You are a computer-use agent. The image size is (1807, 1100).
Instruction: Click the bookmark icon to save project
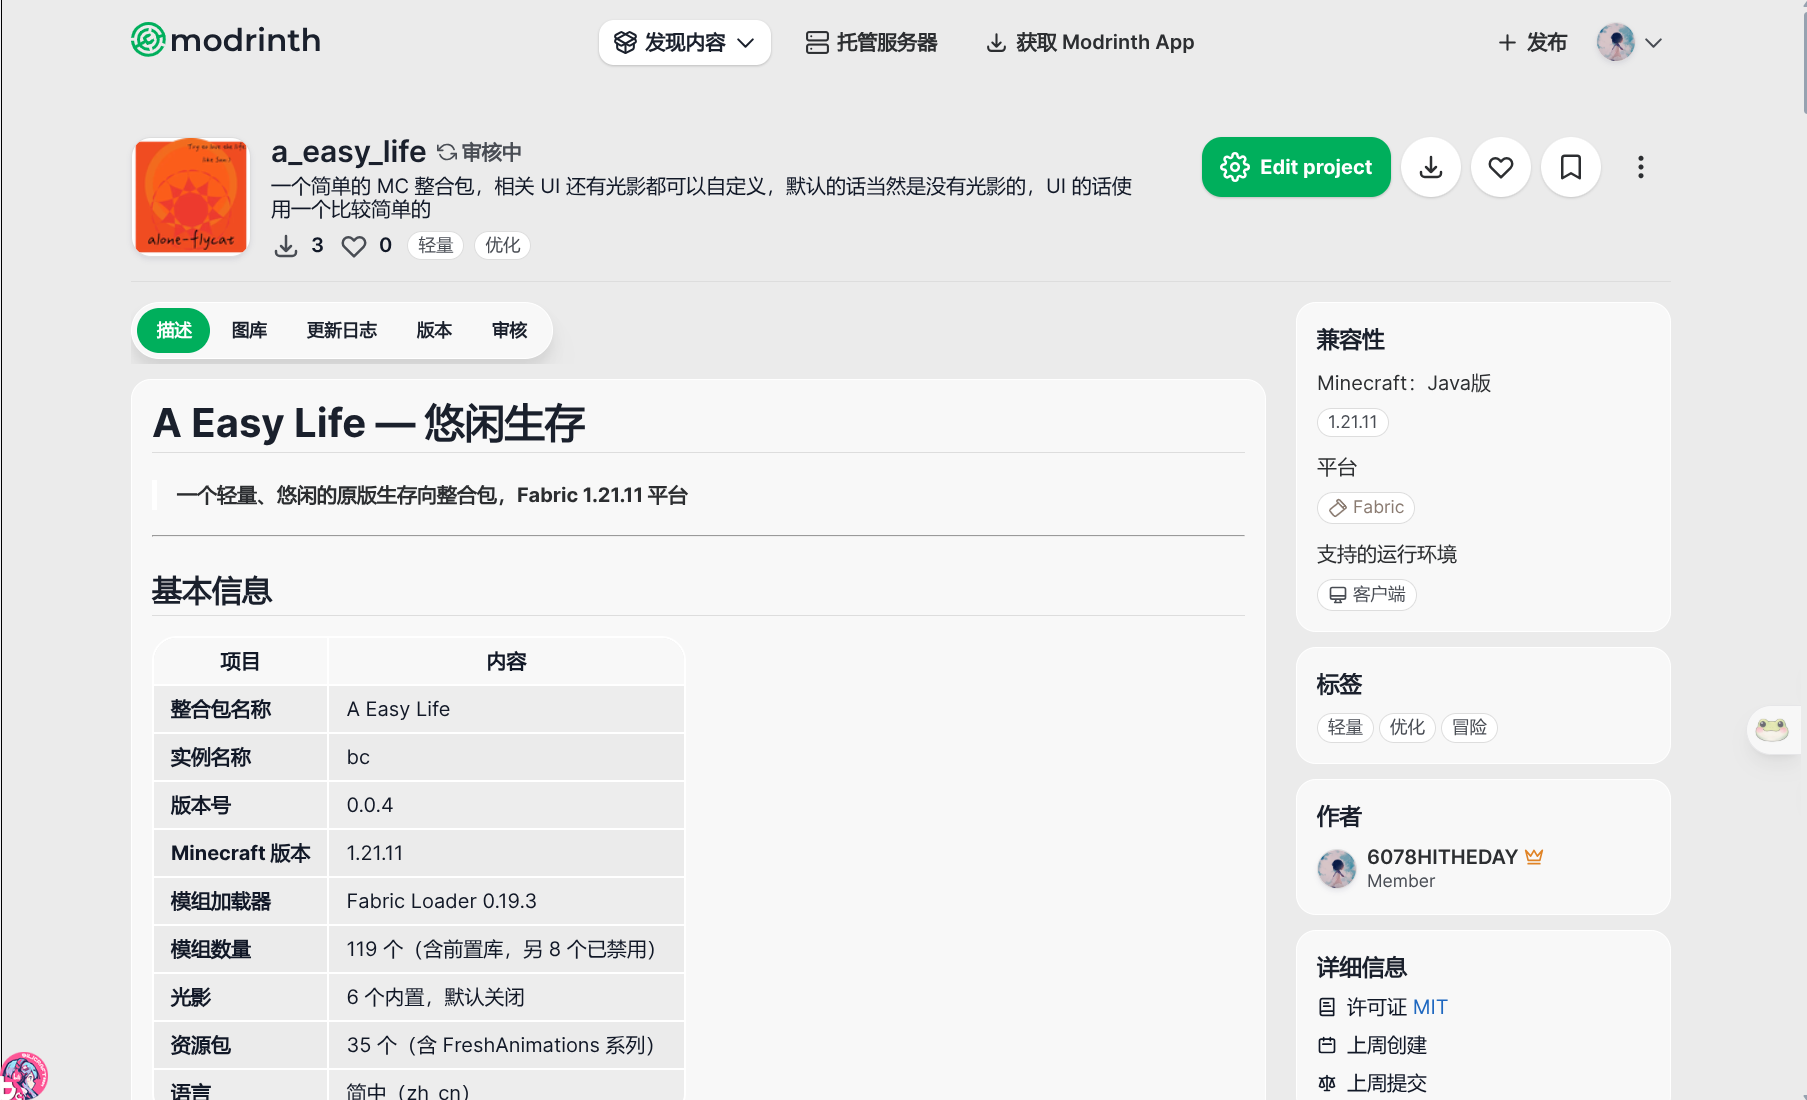(x=1571, y=167)
